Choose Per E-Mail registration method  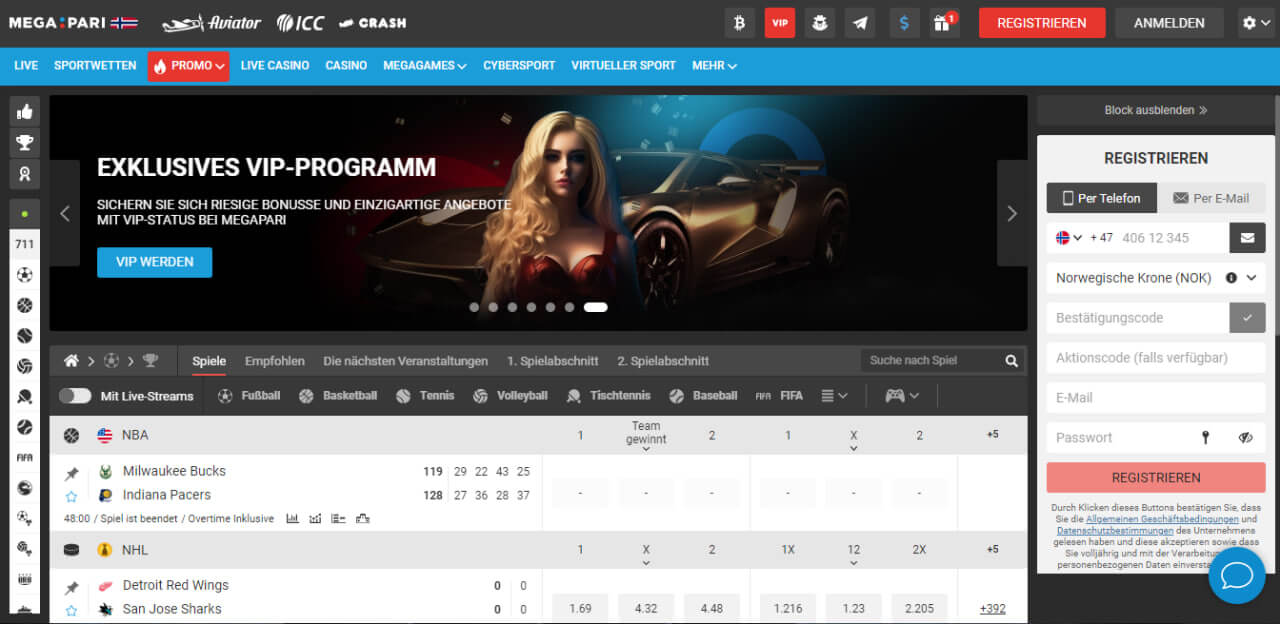coord(1211,198)
